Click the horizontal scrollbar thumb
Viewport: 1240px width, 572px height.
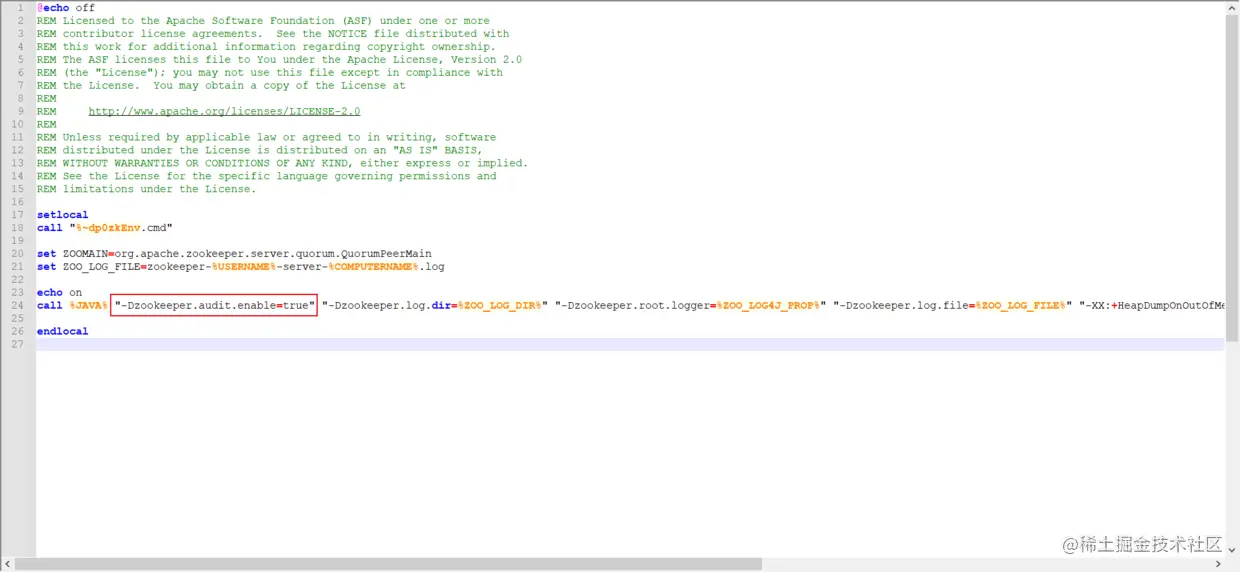tap(388, 564)
